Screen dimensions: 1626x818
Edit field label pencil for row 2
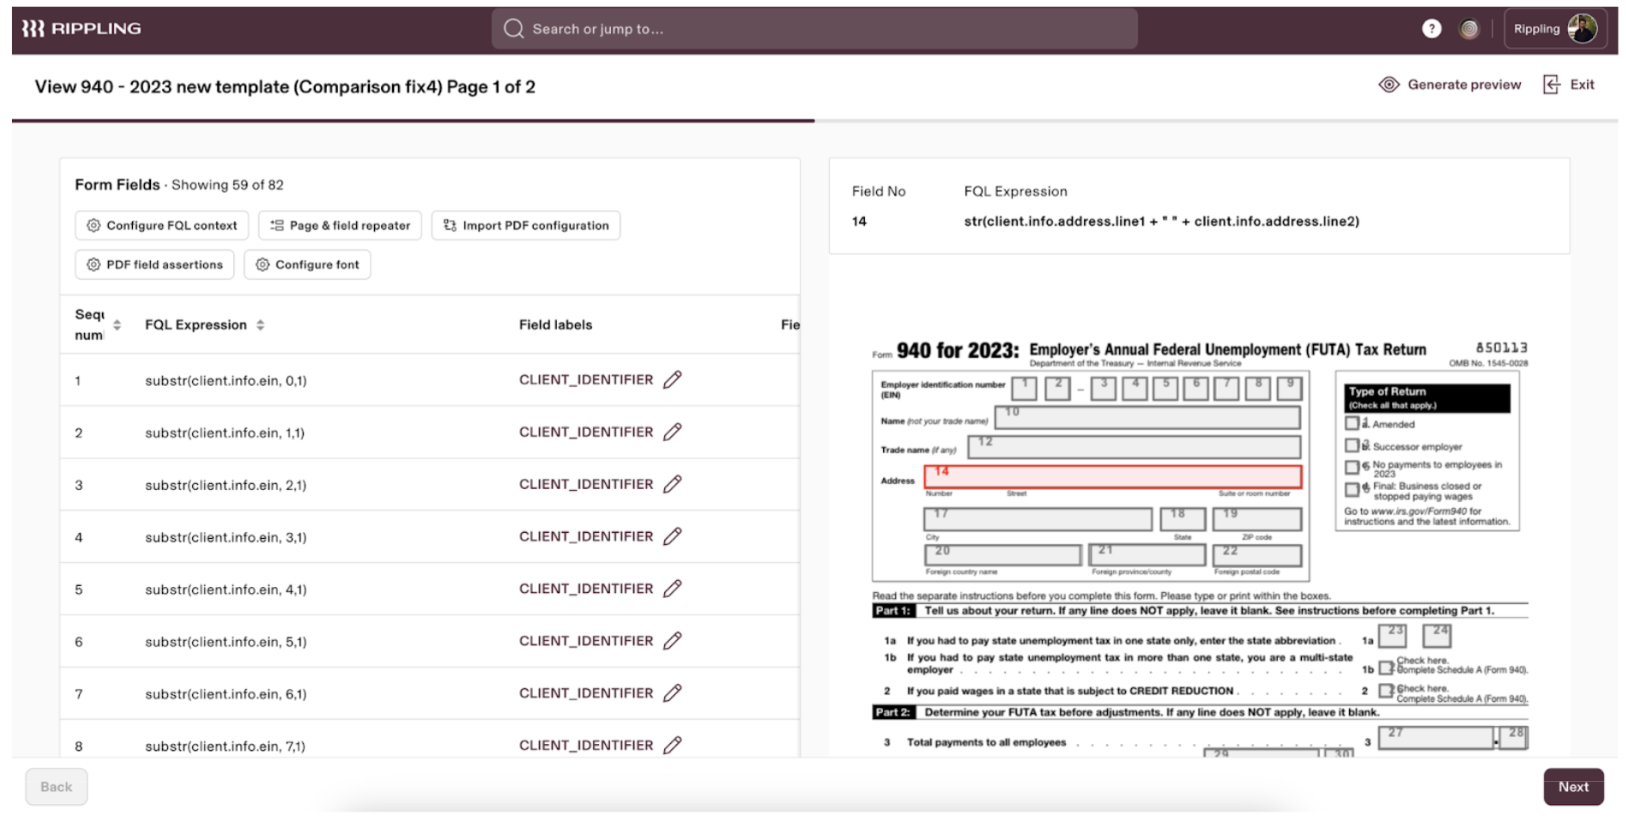[673, 432]
